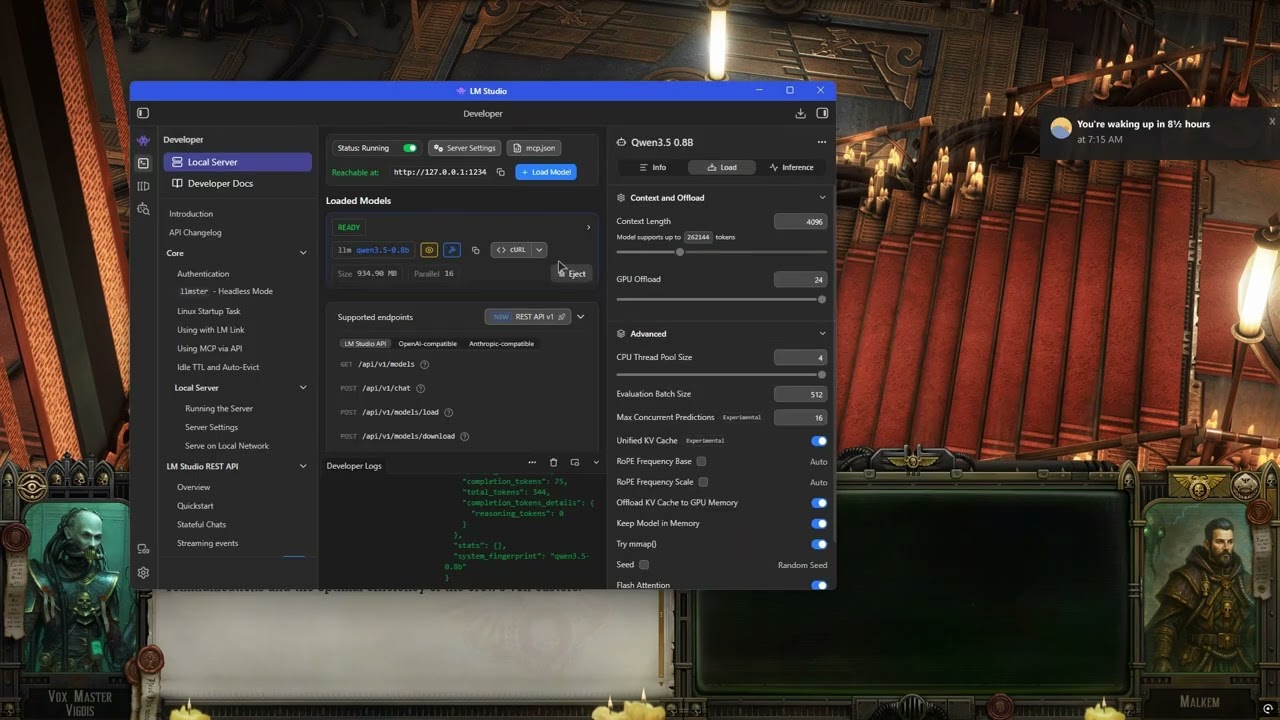Screen dimensions: 1280x720
Task: Show help for POST /api/v1/models/download
Action: coord(465,436)
